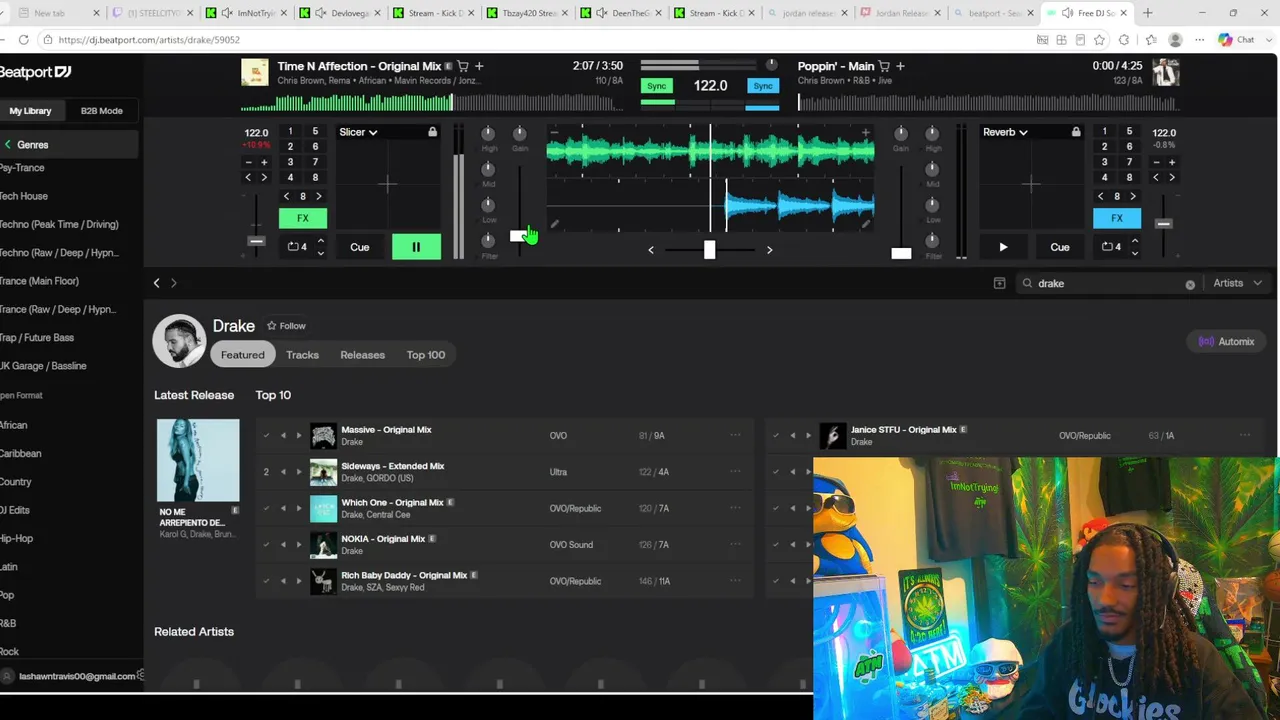
Task: Open more options for Rich Baby Daddy
Action: [735, 580]
